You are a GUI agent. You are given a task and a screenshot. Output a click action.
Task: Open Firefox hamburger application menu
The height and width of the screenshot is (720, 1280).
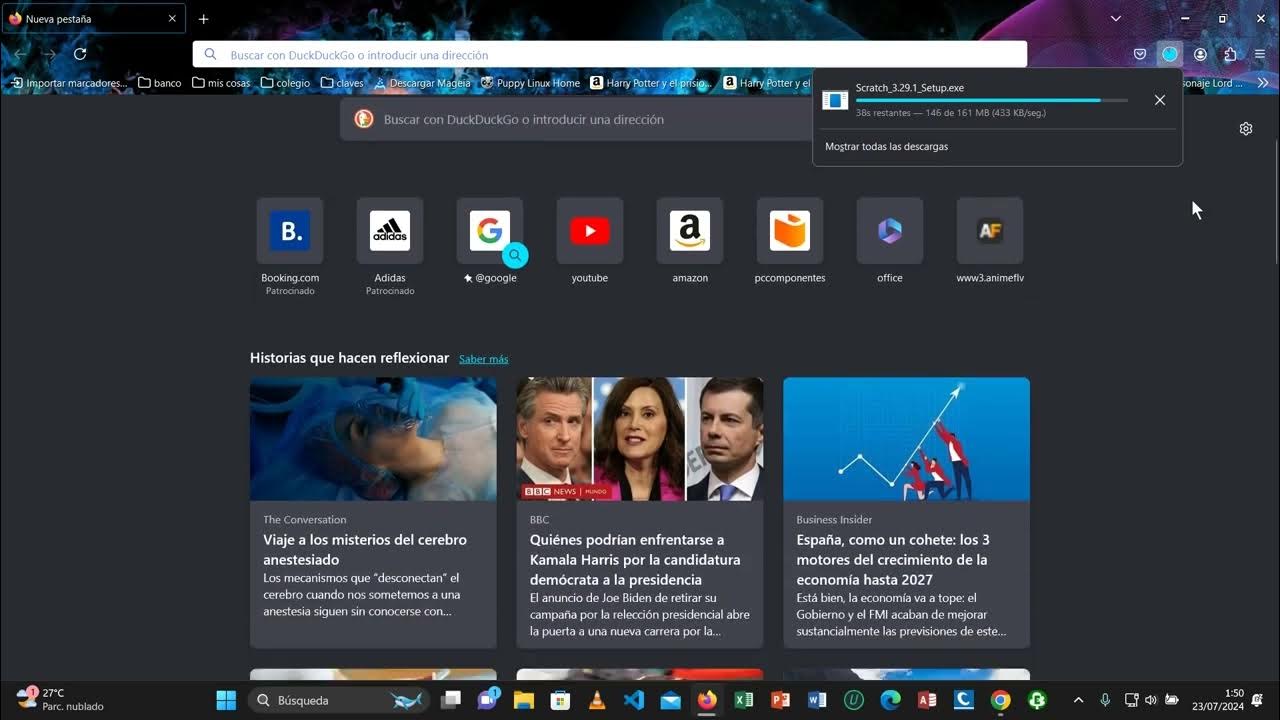[x=1259, y=54]
